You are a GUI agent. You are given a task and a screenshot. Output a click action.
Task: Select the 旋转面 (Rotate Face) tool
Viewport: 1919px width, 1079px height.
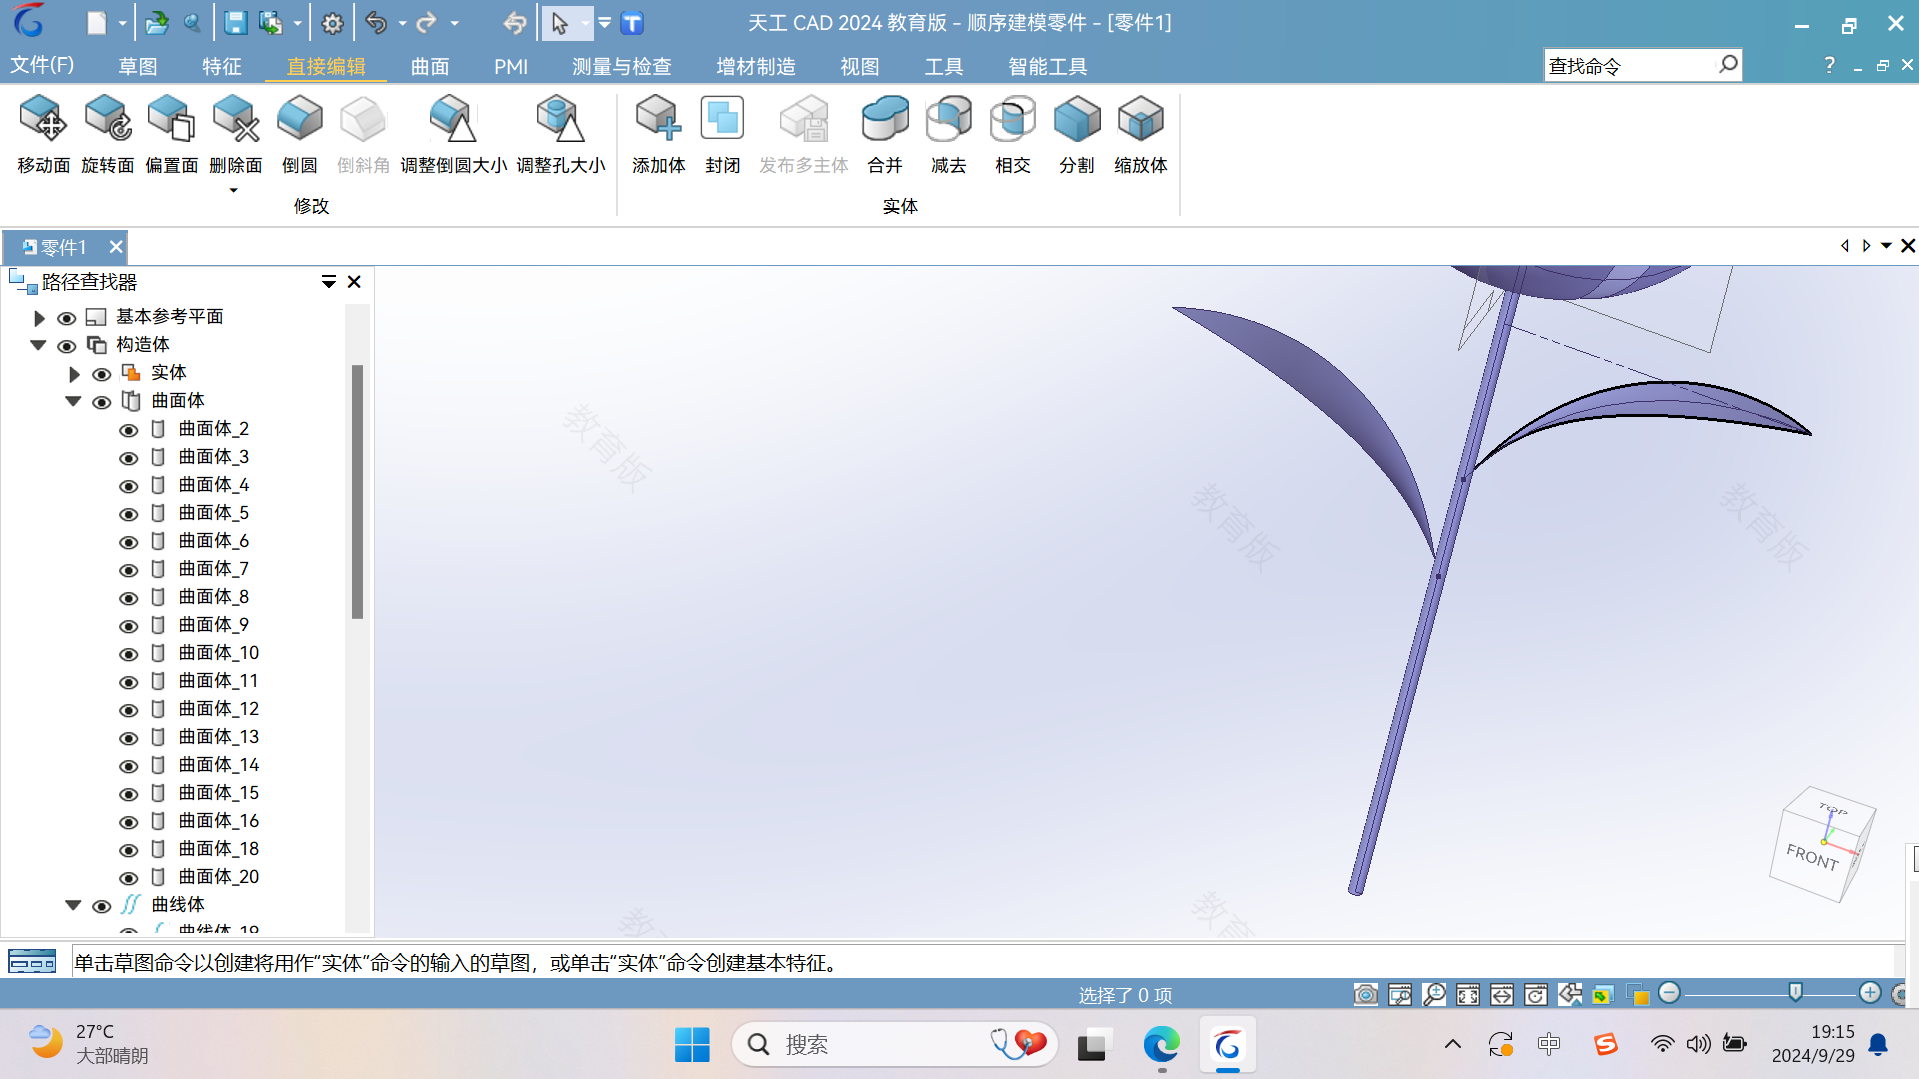pyautogui.click(x=107, y=135)
